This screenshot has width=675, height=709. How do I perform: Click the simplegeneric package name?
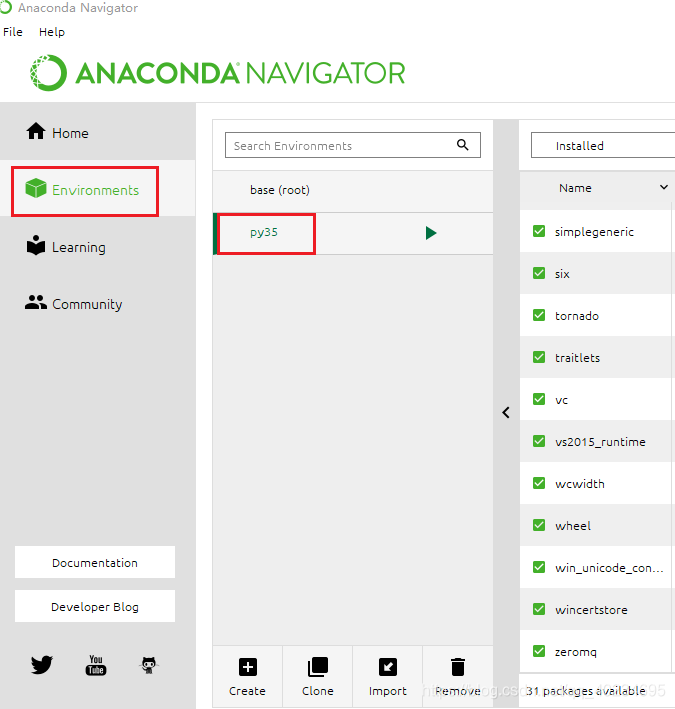[594, 232]
